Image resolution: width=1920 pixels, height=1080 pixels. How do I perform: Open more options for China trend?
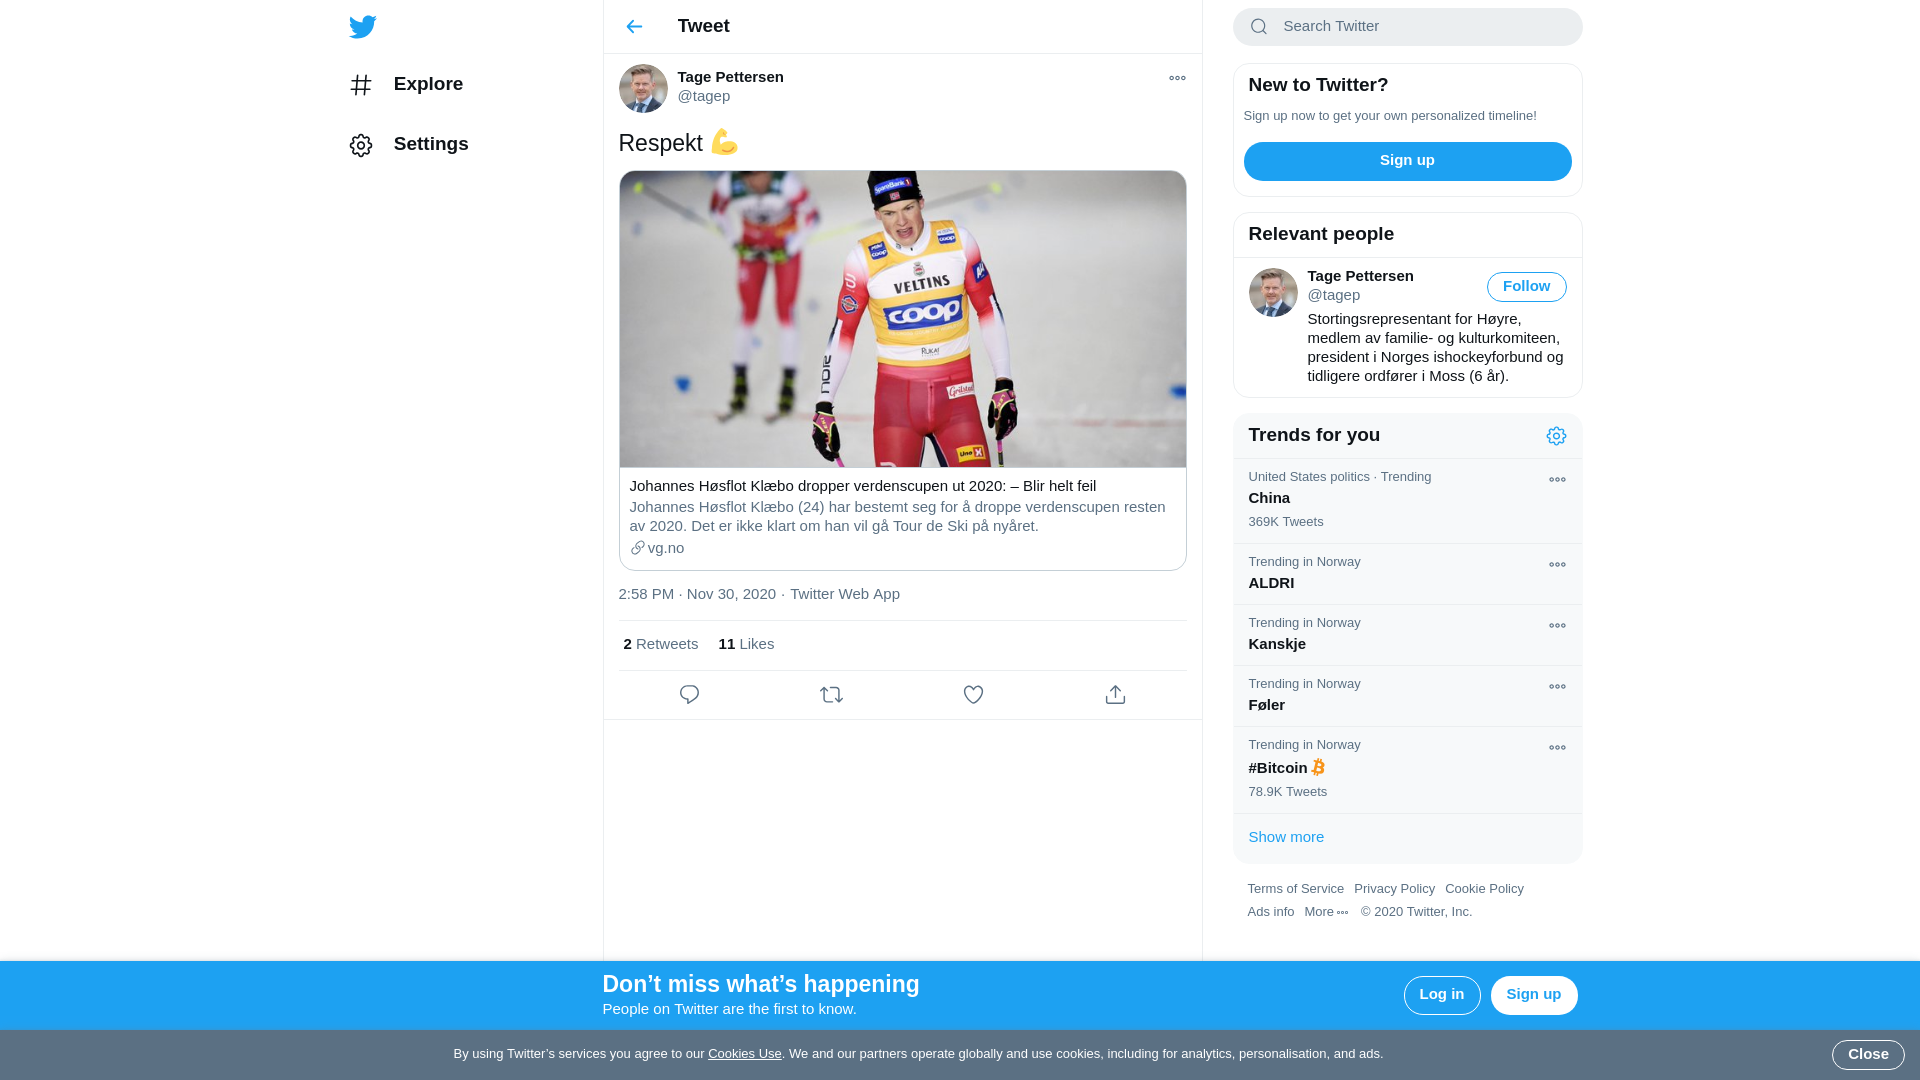pyautogui.click(x=1557, y=480)
